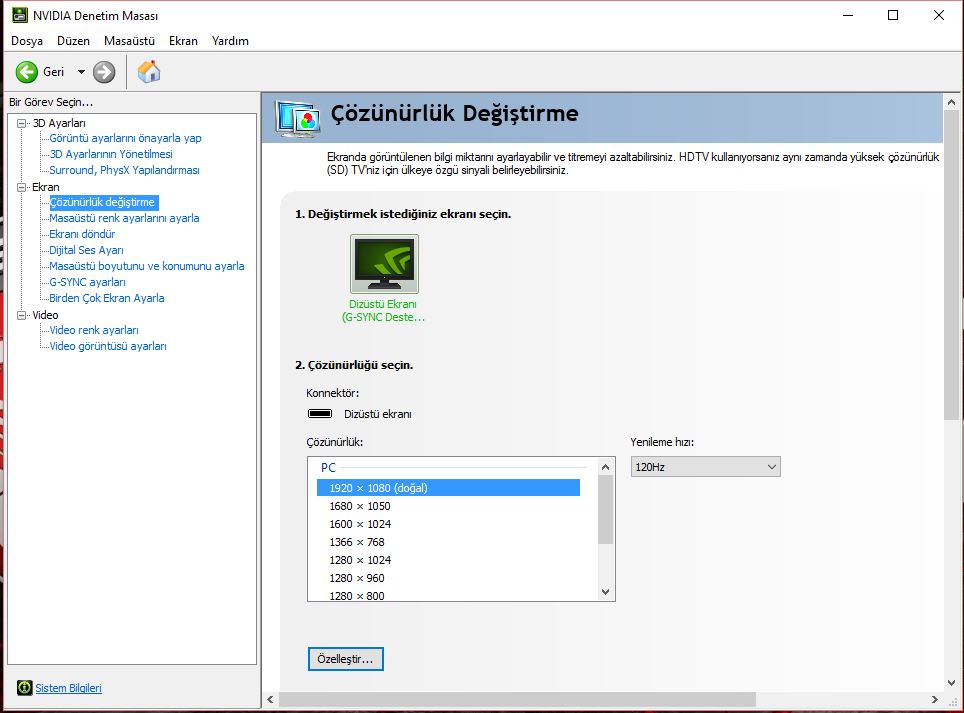Screen dimensions: 964x713
Task: Open the Dosya menu
Action: 27,41
